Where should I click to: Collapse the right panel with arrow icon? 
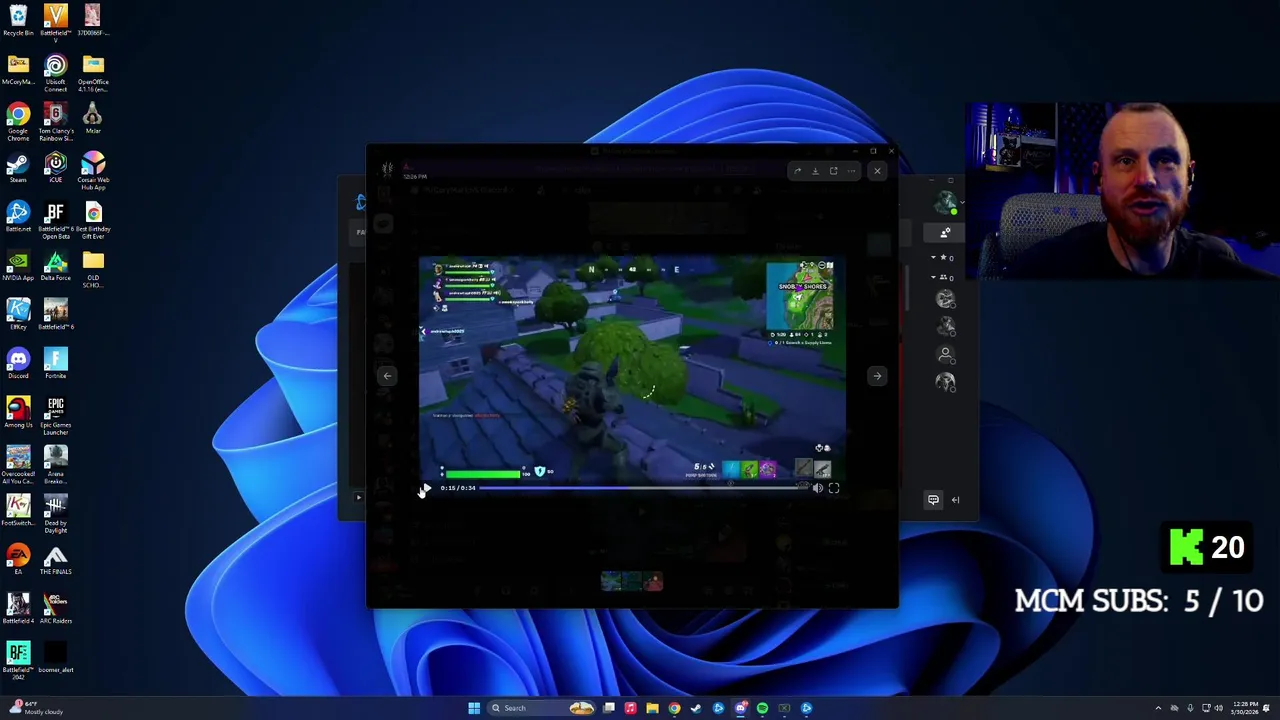955,500
